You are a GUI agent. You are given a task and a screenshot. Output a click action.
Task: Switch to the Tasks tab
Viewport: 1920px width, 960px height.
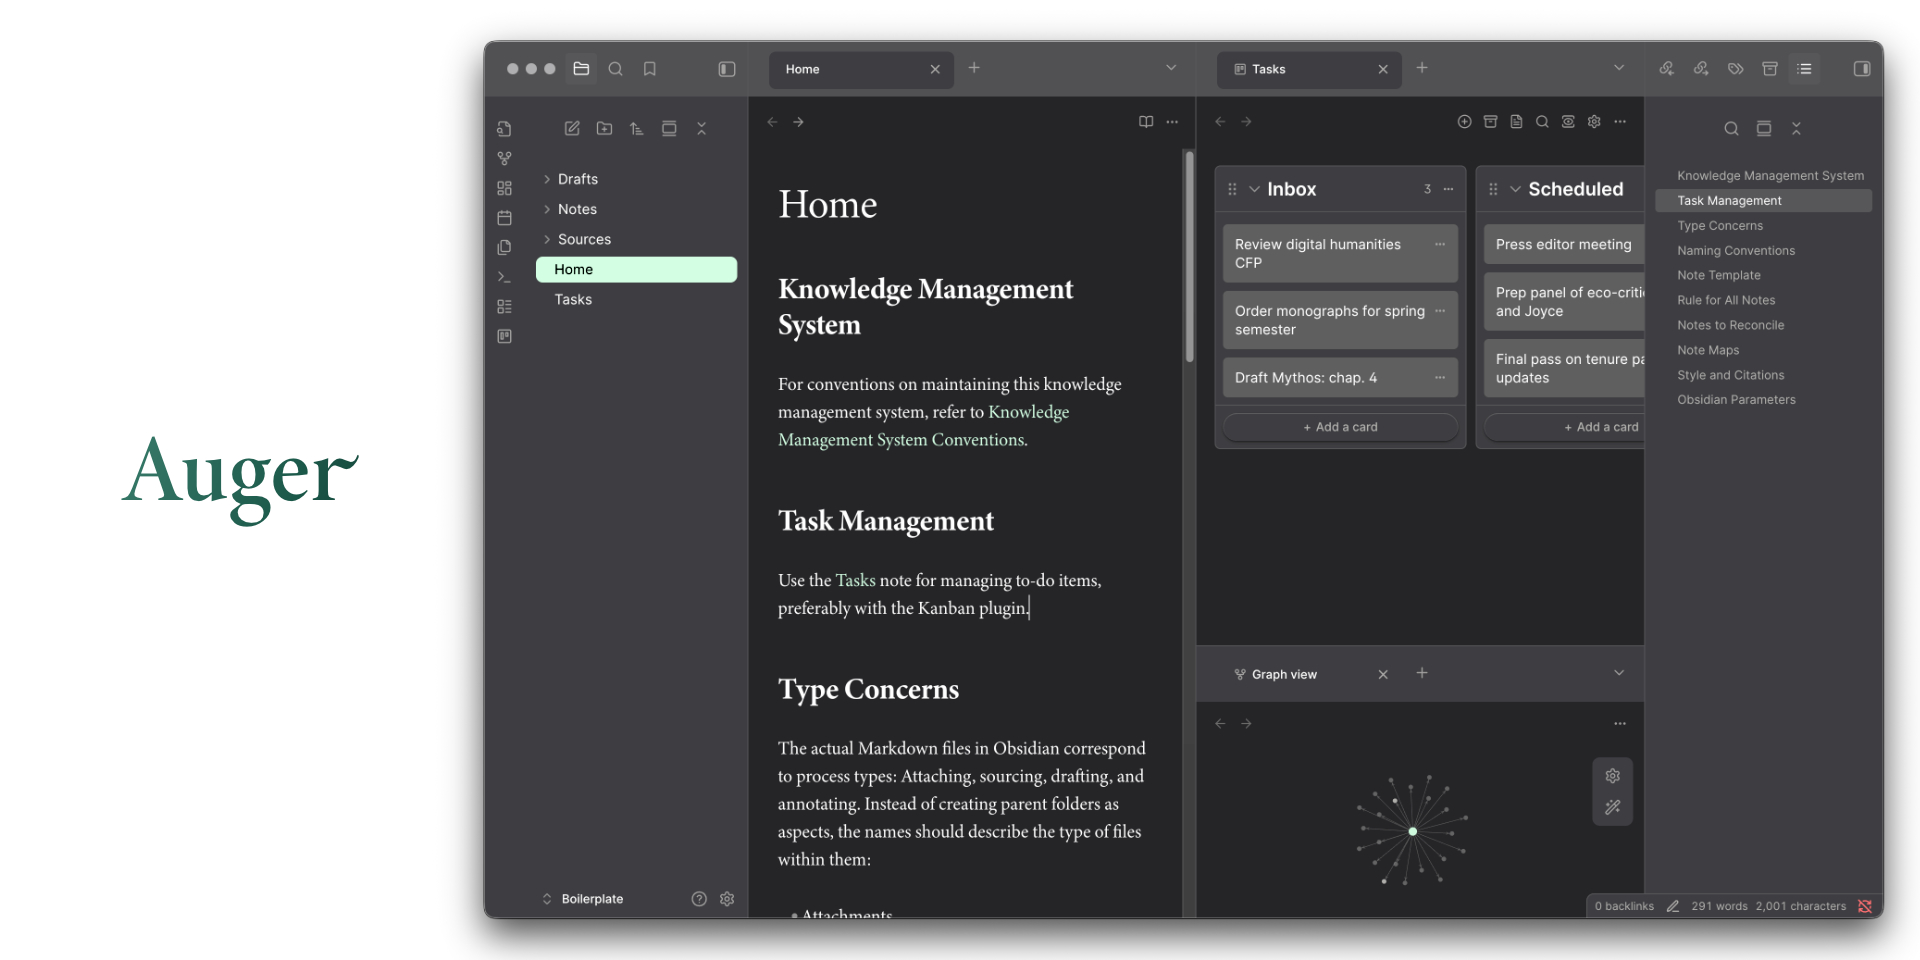(1309, 69)
